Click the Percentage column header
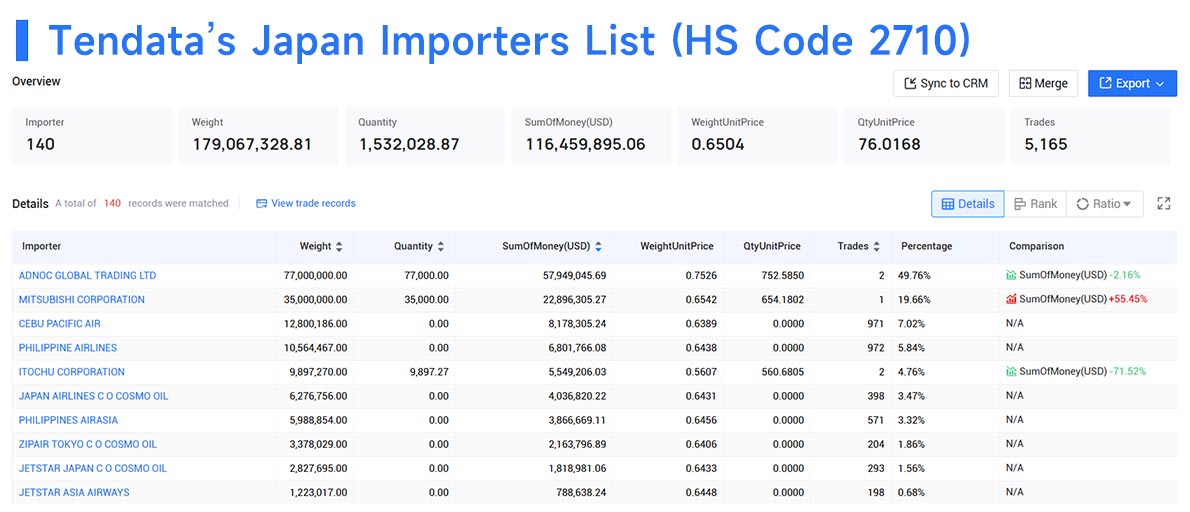This screenshot has height=512, width=1190. tap(927, 247)
